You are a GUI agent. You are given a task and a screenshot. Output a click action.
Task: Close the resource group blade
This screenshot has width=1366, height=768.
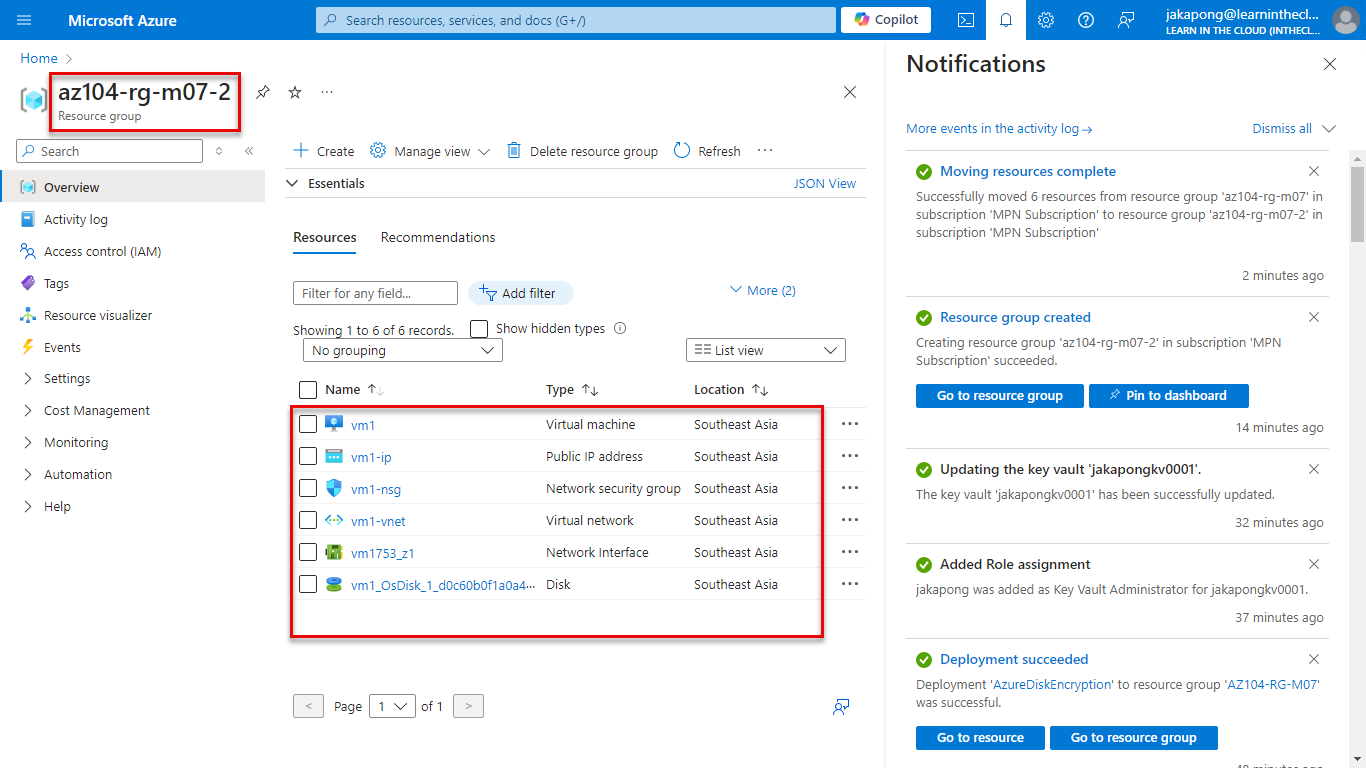pos(850,92)
